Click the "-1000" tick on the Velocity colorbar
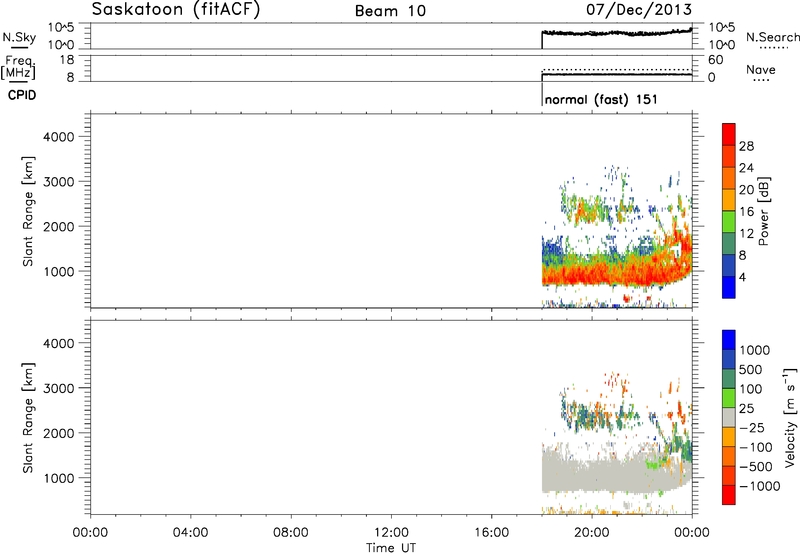 tap(760, 486)
